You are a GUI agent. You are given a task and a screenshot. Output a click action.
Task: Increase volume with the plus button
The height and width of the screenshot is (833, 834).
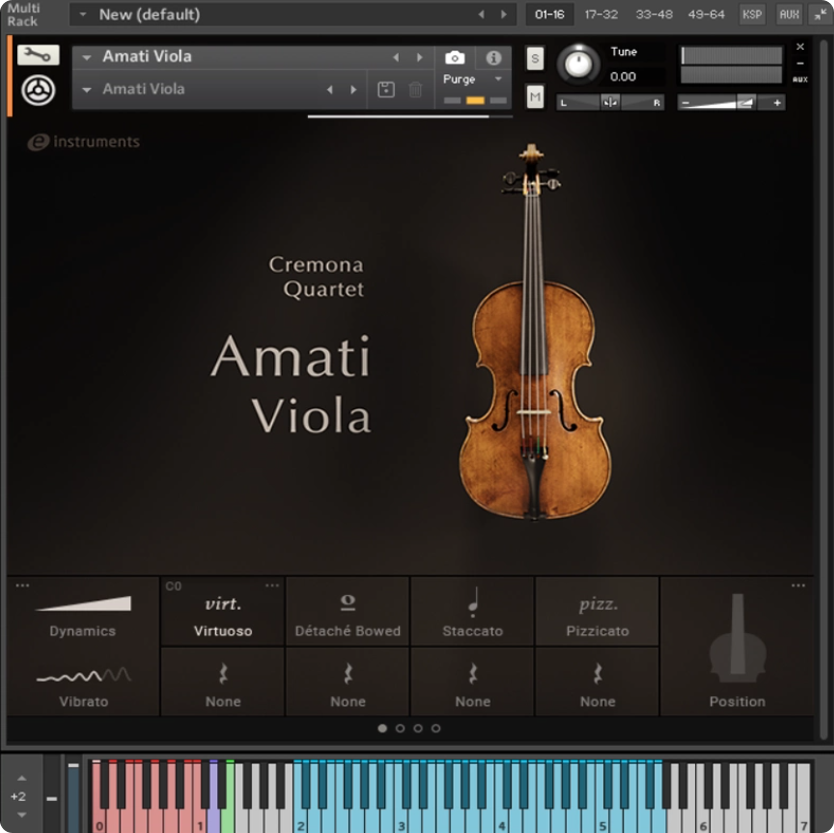[777, 103]
